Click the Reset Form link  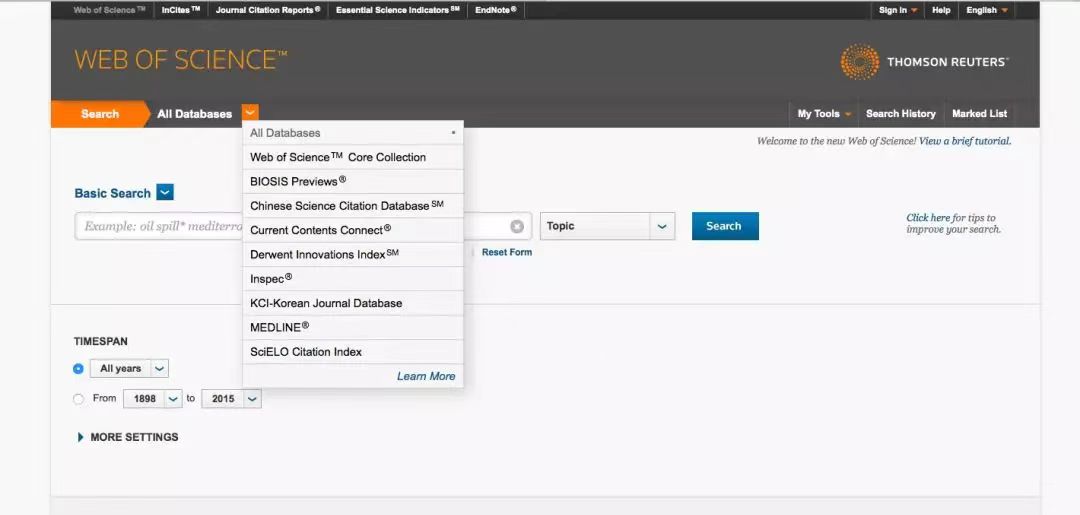507,252
